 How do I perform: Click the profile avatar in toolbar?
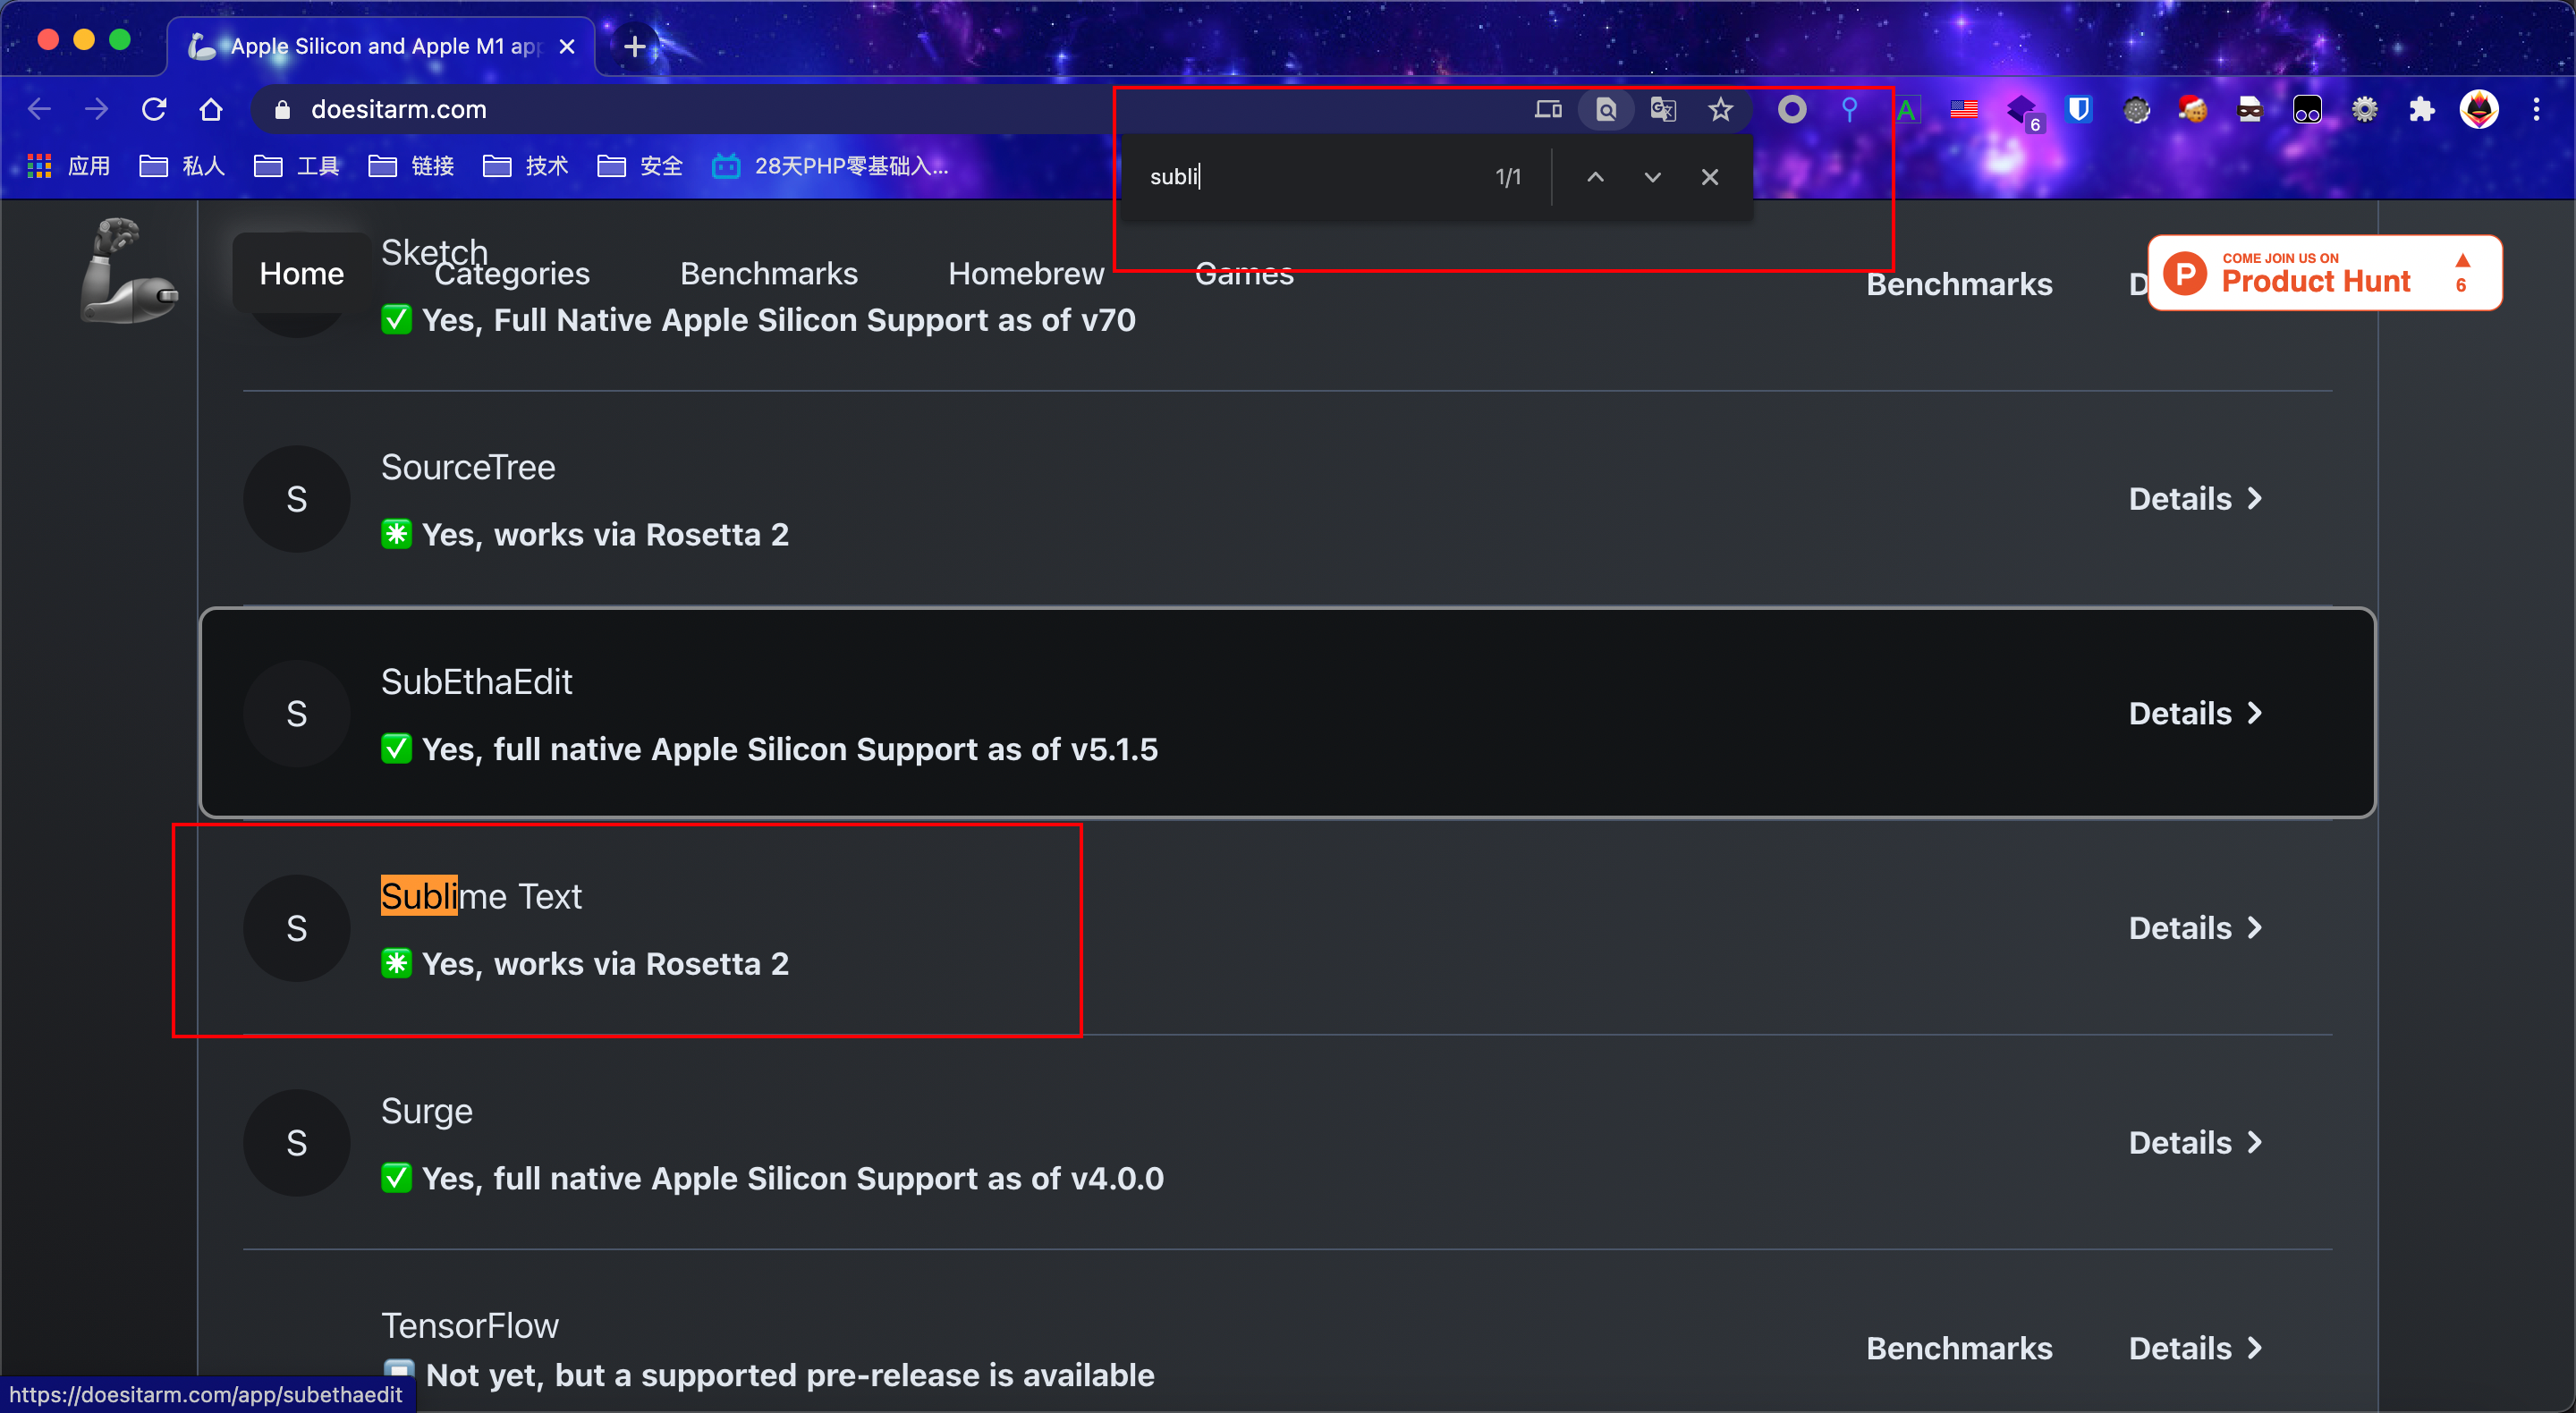2479,109
